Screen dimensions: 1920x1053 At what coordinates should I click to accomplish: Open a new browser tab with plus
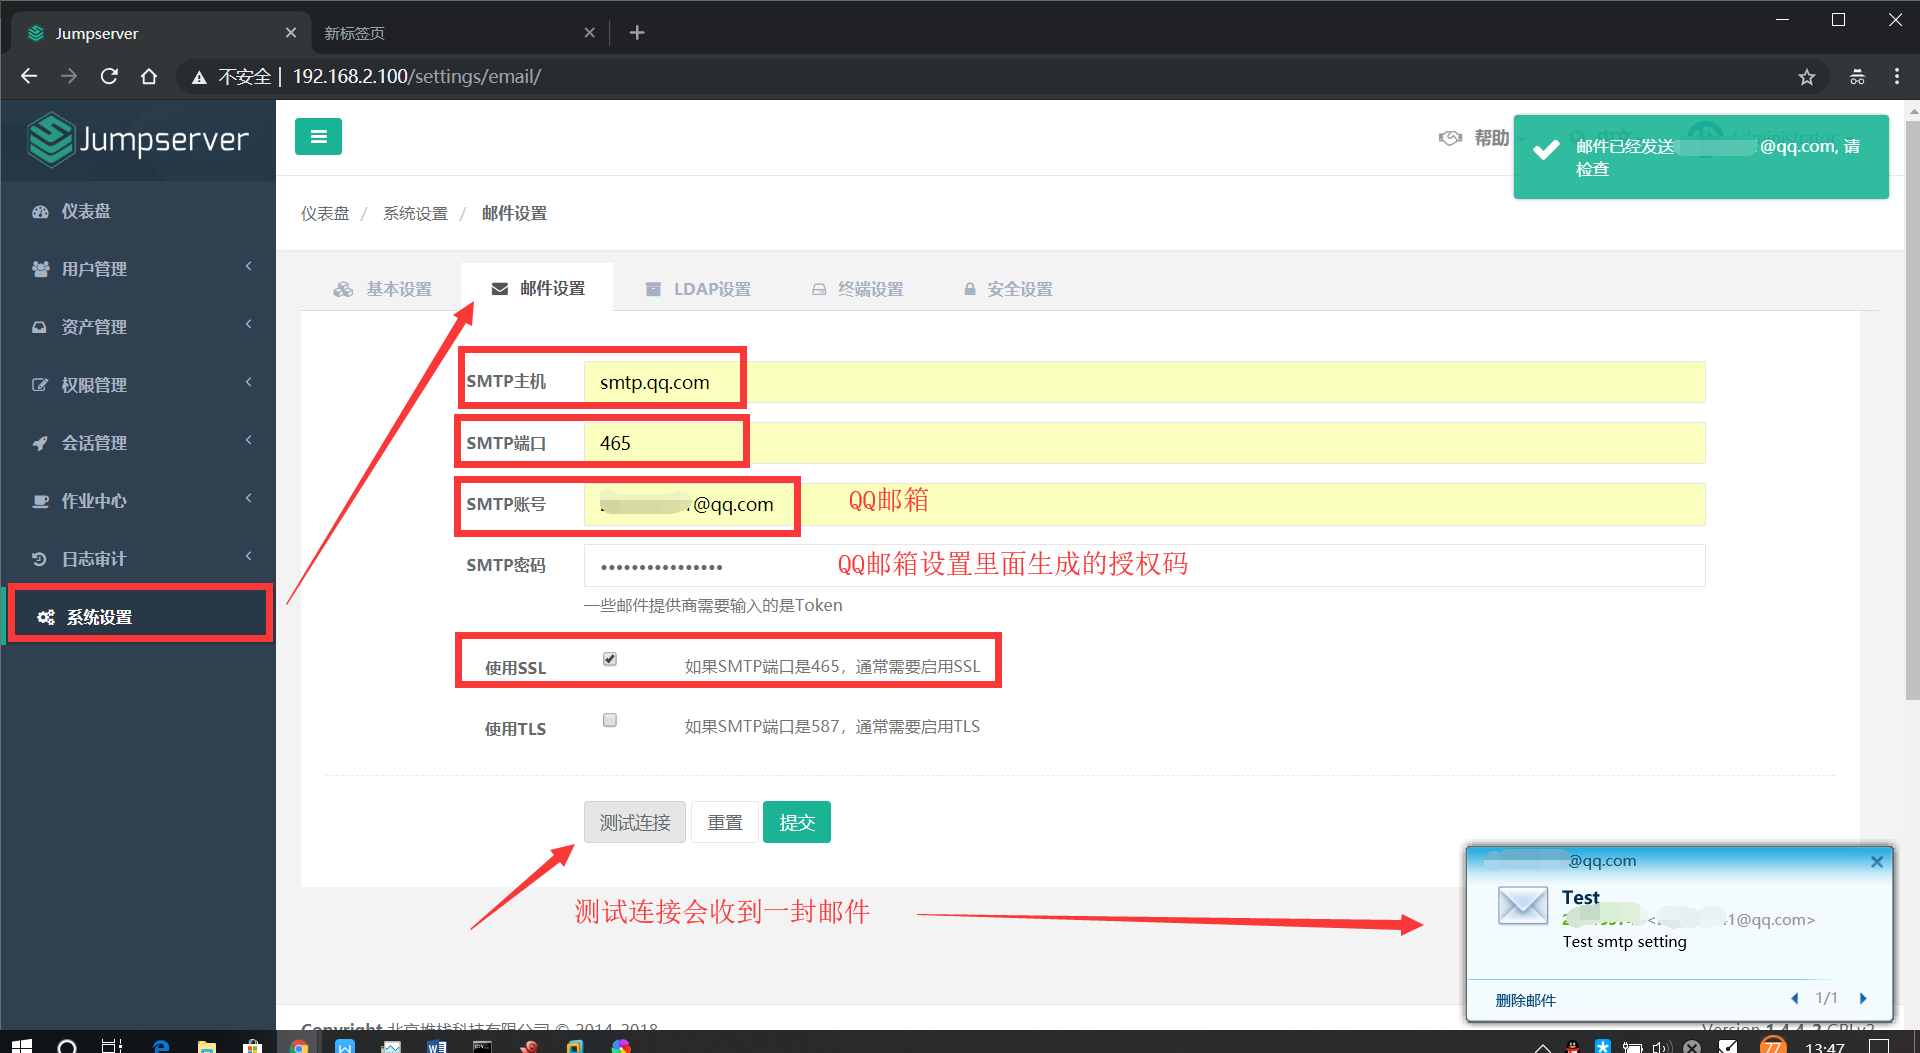(x=637, y=33)
